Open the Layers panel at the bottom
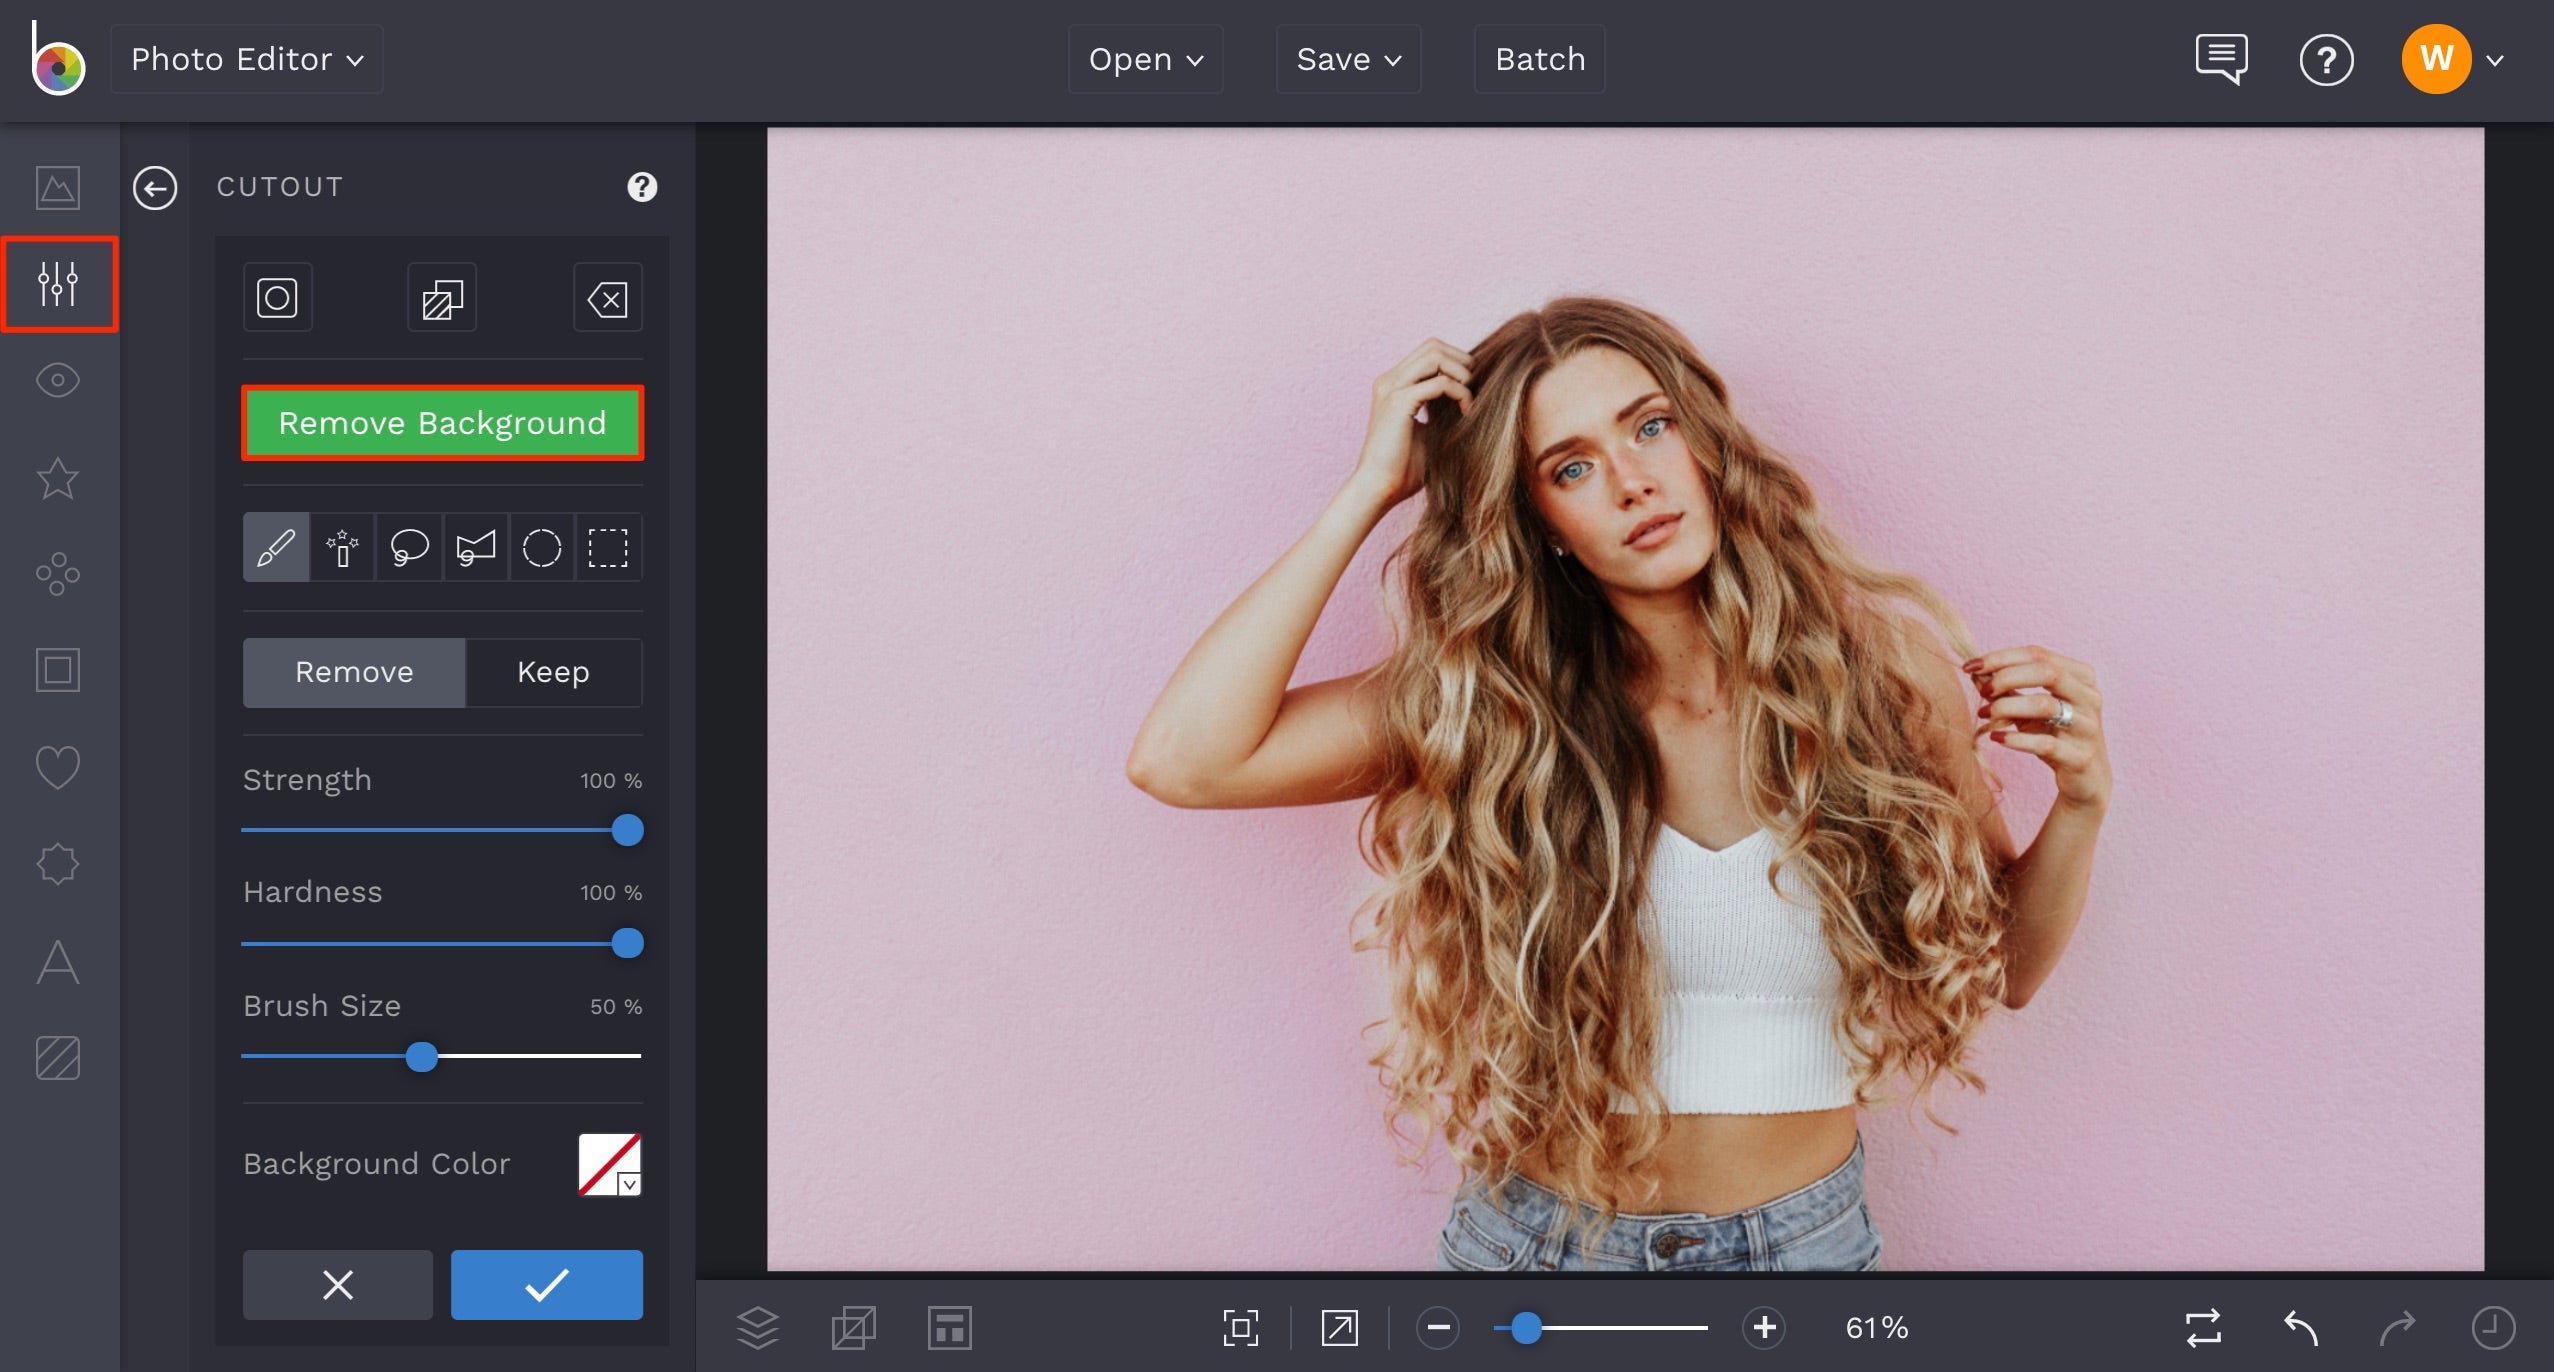 click(x=758, y=1327)
